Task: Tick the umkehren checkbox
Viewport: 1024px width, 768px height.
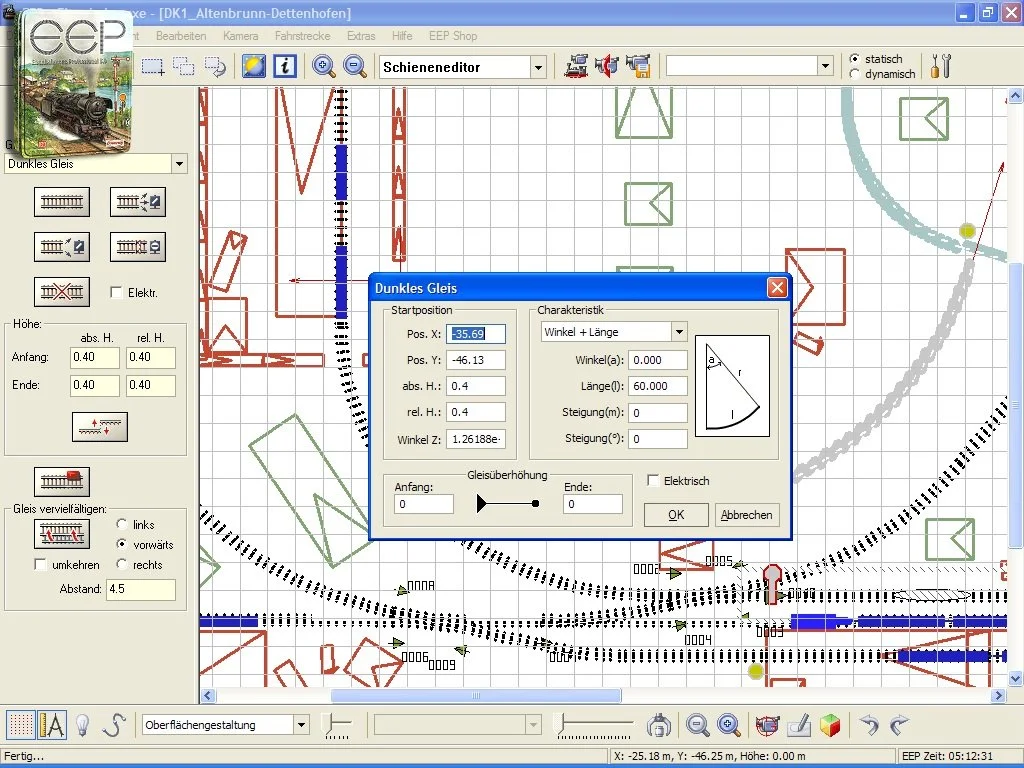Action: click(x=41, y=565)
